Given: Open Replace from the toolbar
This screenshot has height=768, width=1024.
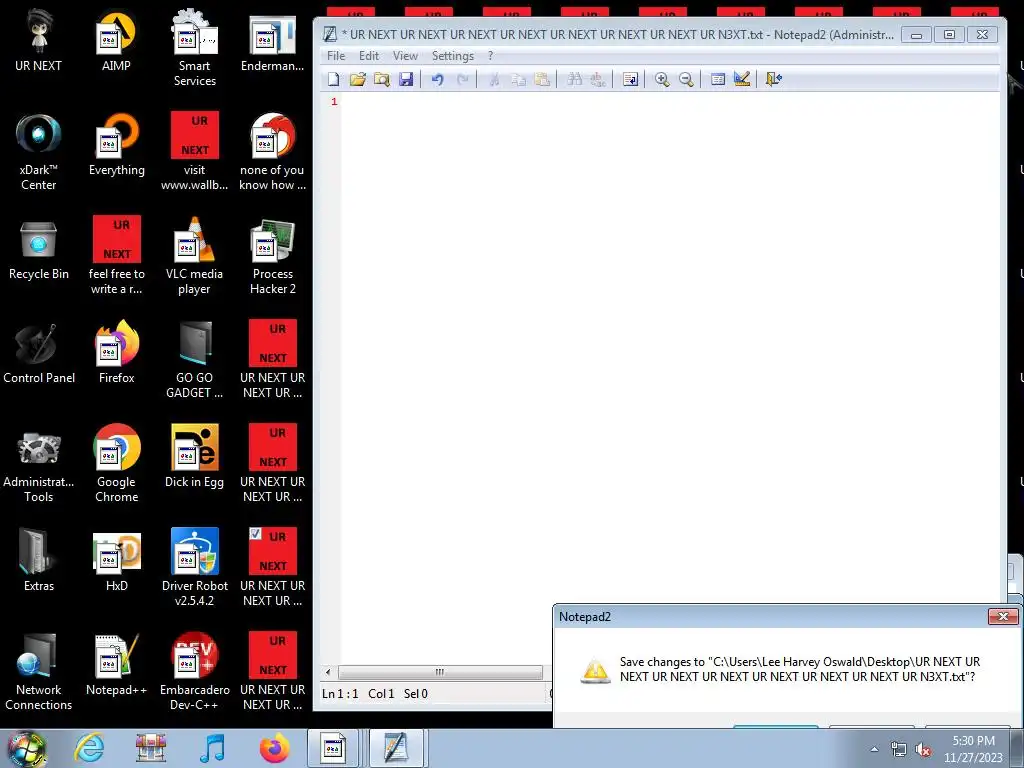Looking at the screenshot, I should coord(598,80).
